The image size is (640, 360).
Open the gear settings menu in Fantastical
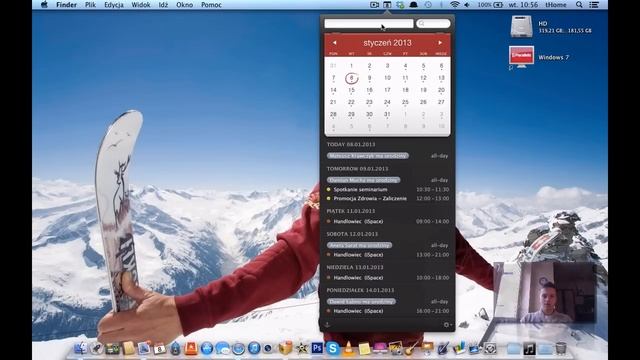point(447,325)
